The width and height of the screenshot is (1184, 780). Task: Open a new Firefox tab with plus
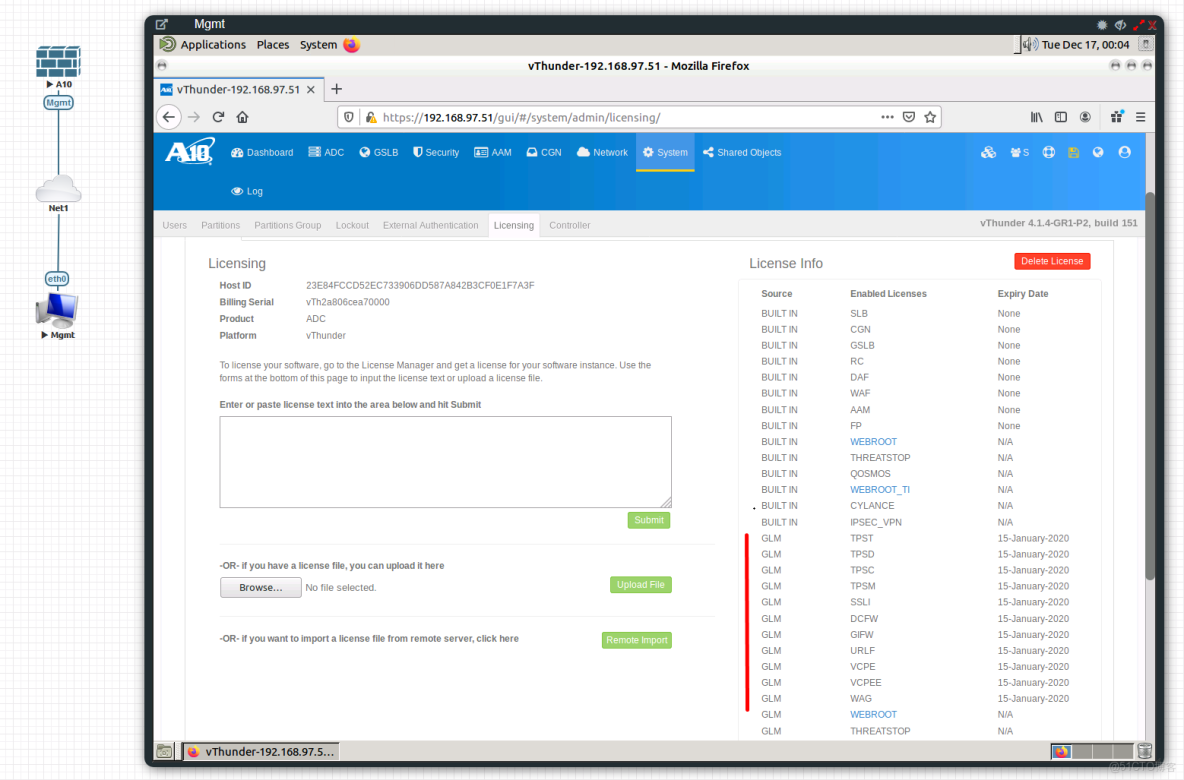[337, 89]
